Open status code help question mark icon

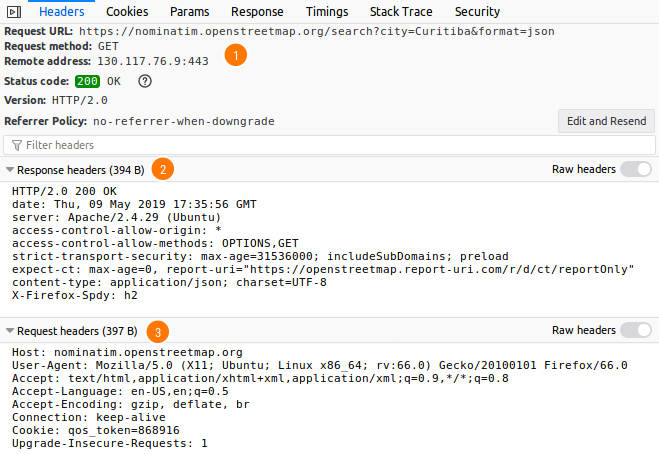tap(145, 81)
